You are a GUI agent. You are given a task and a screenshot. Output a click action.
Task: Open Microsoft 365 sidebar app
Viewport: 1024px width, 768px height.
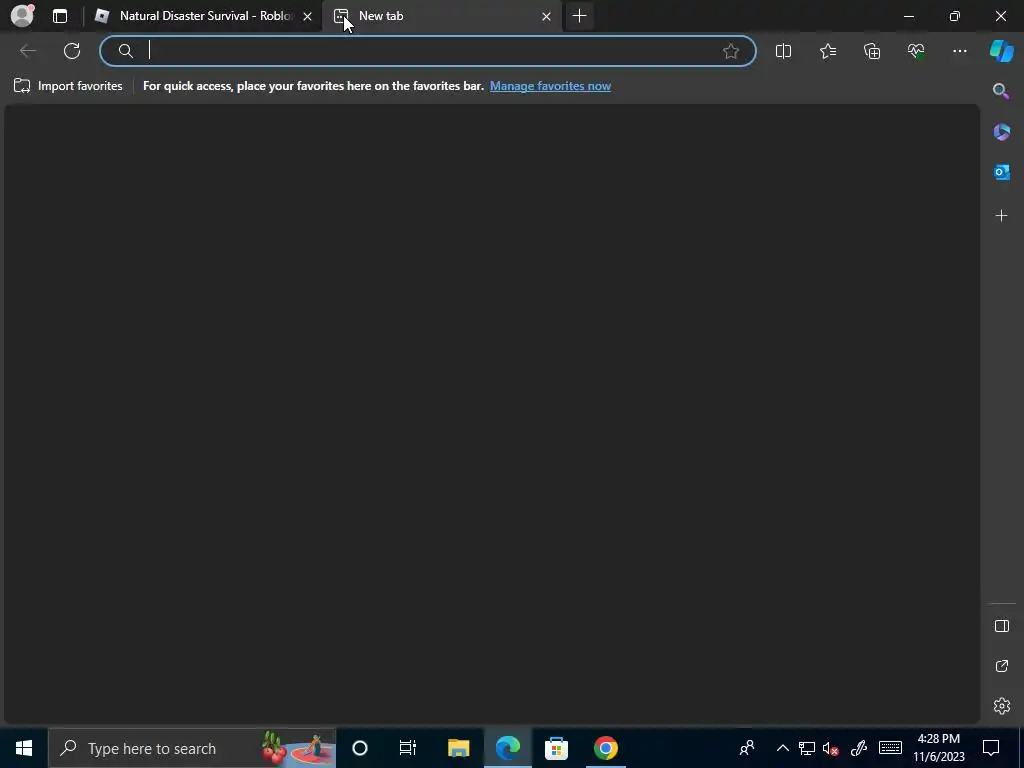(x=1001, y=132)
